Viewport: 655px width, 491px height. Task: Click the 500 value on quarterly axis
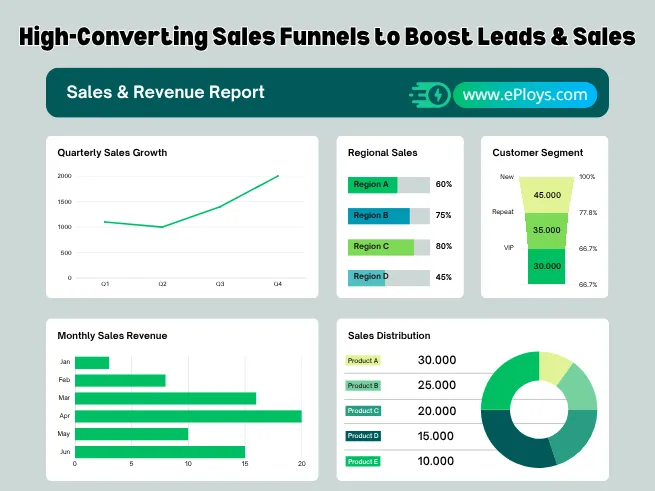(x=66, y=253)
